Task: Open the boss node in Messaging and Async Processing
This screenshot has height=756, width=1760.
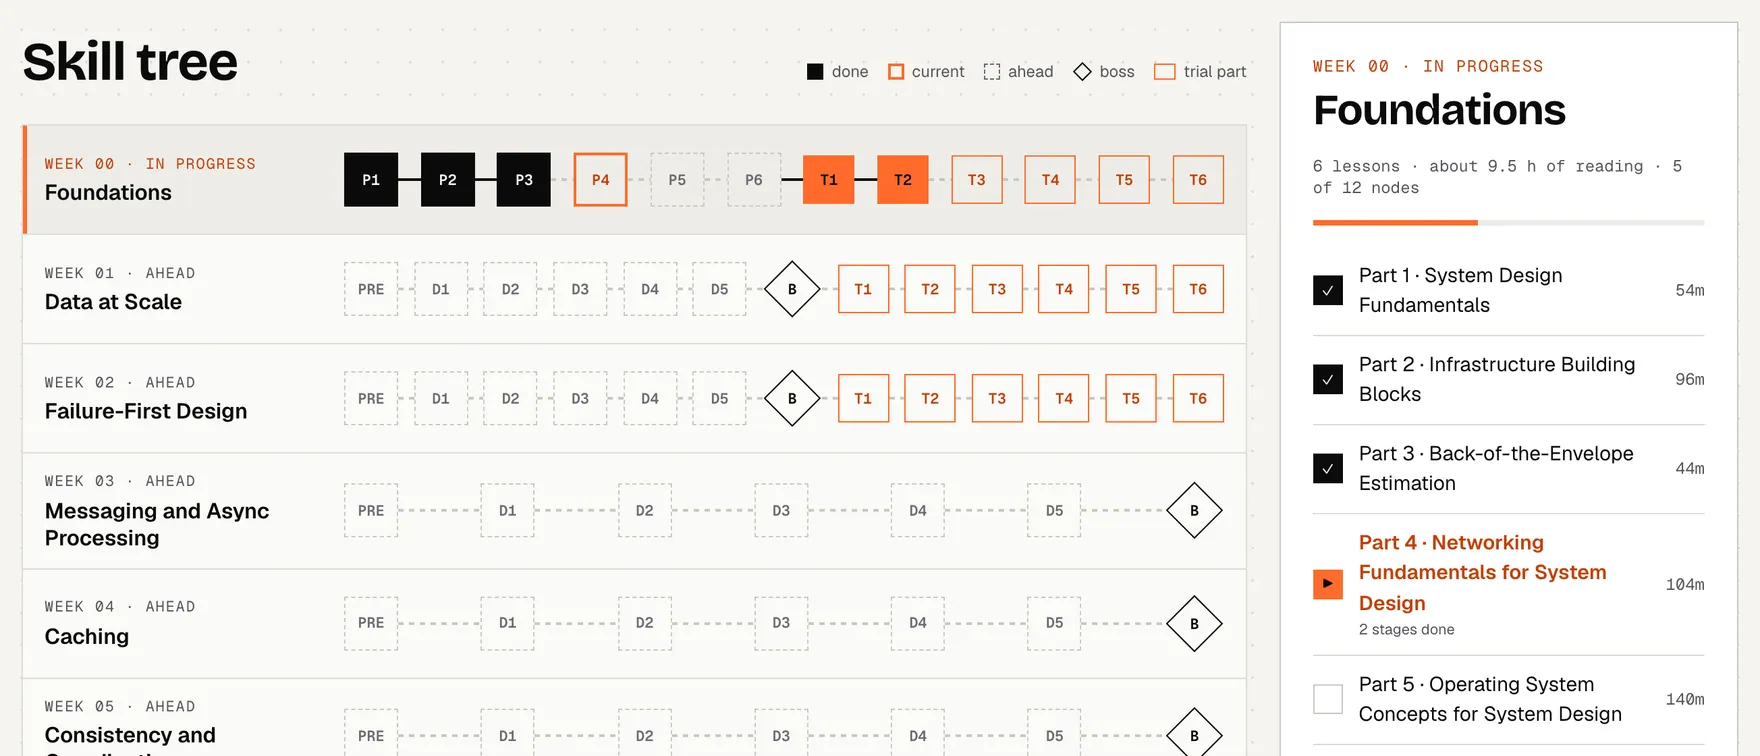Action: [1194, 510]
